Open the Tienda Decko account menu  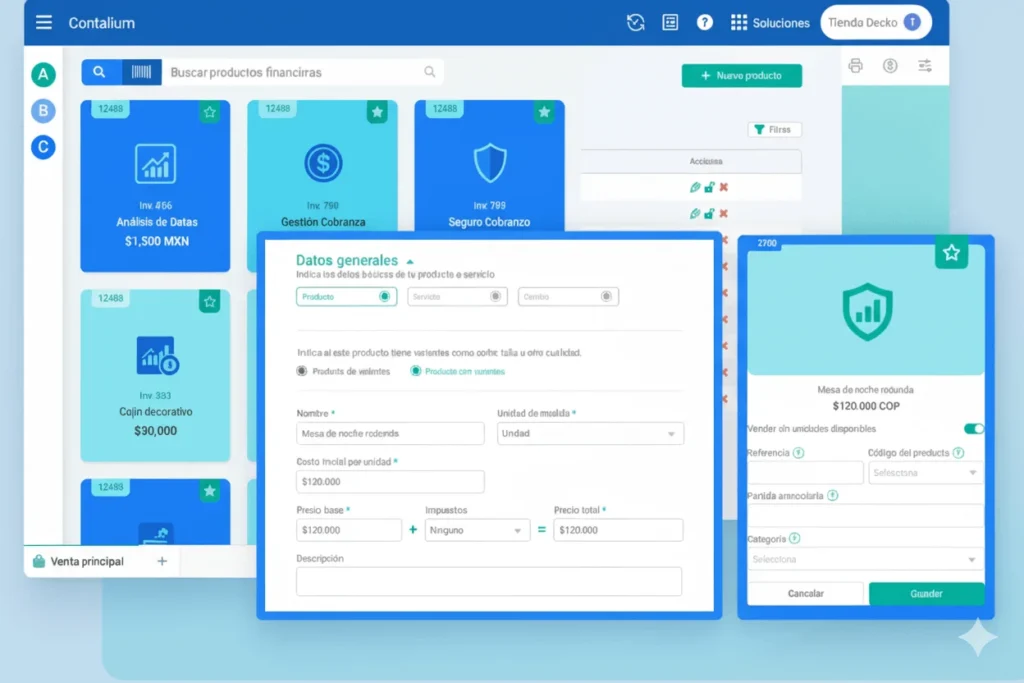pos(875,22)
